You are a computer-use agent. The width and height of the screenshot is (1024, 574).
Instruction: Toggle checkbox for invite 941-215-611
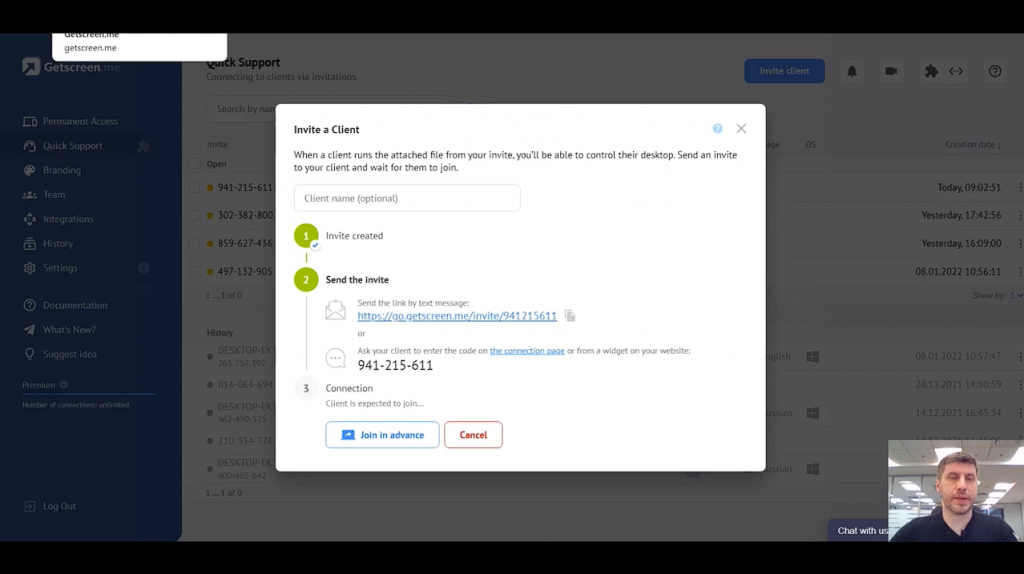pyautogui.click(x=195, y=187)
